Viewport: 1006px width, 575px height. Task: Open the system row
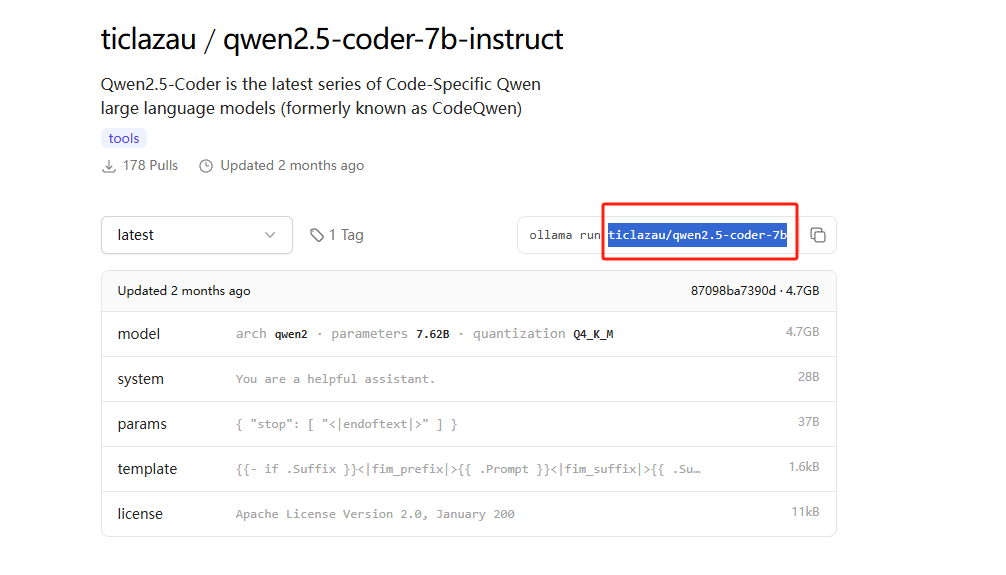click(x=468, y=379)
